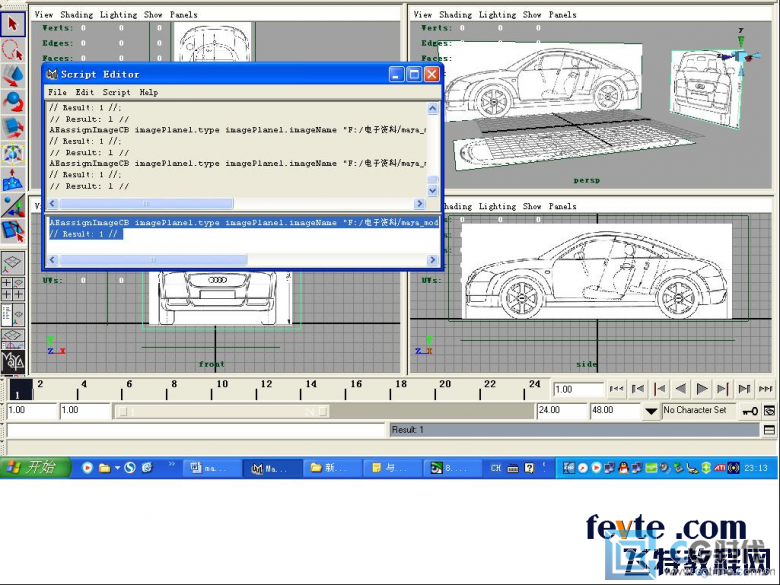Screen dimensions: 780x585
Task: Open View menu in top-left viewport
Action: tap(44, 14)
